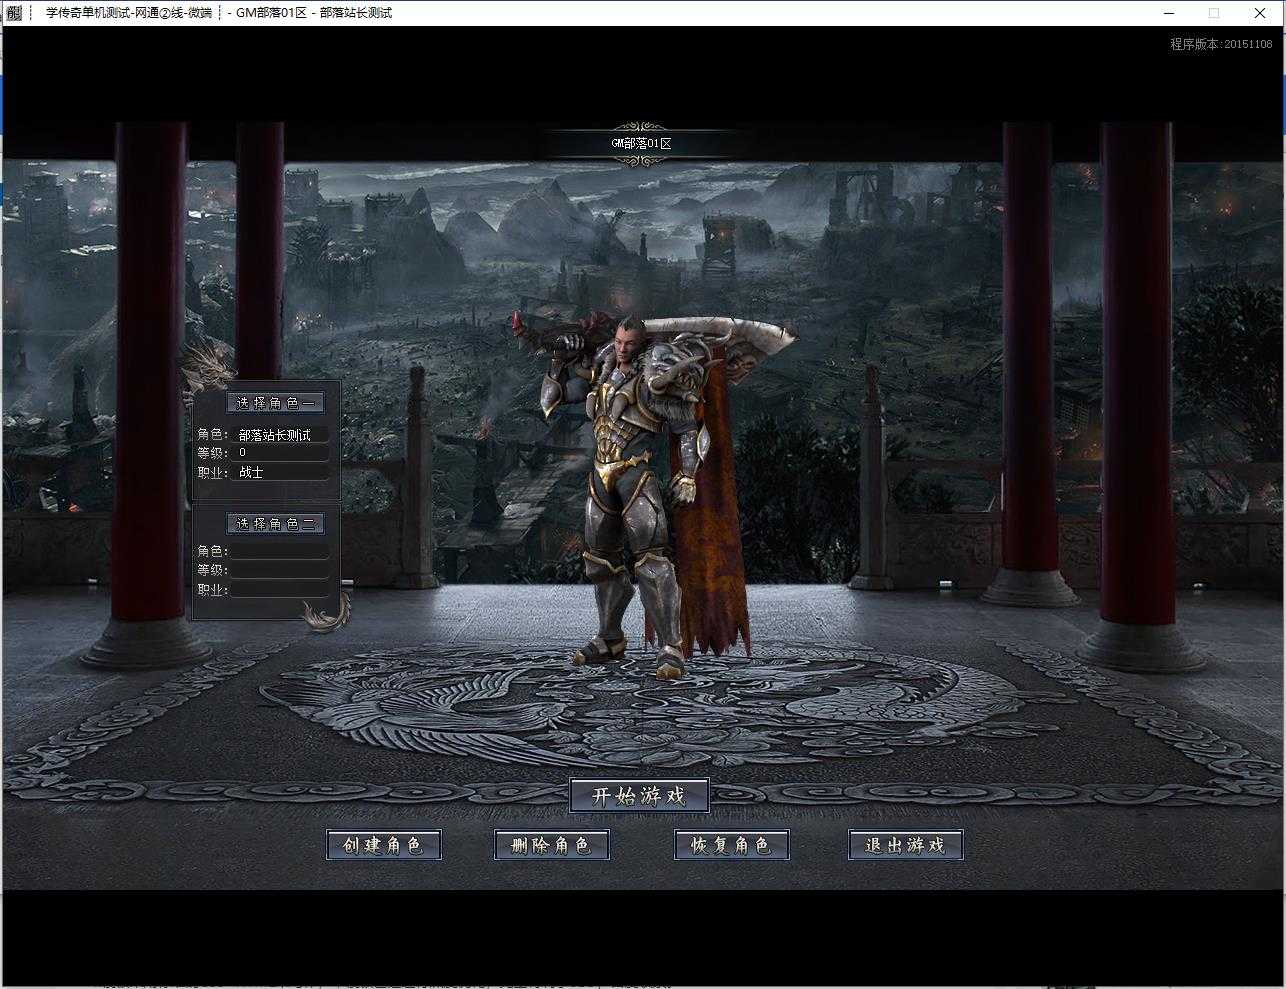Click the character name 部落站长测试

[x=275, y=435]
